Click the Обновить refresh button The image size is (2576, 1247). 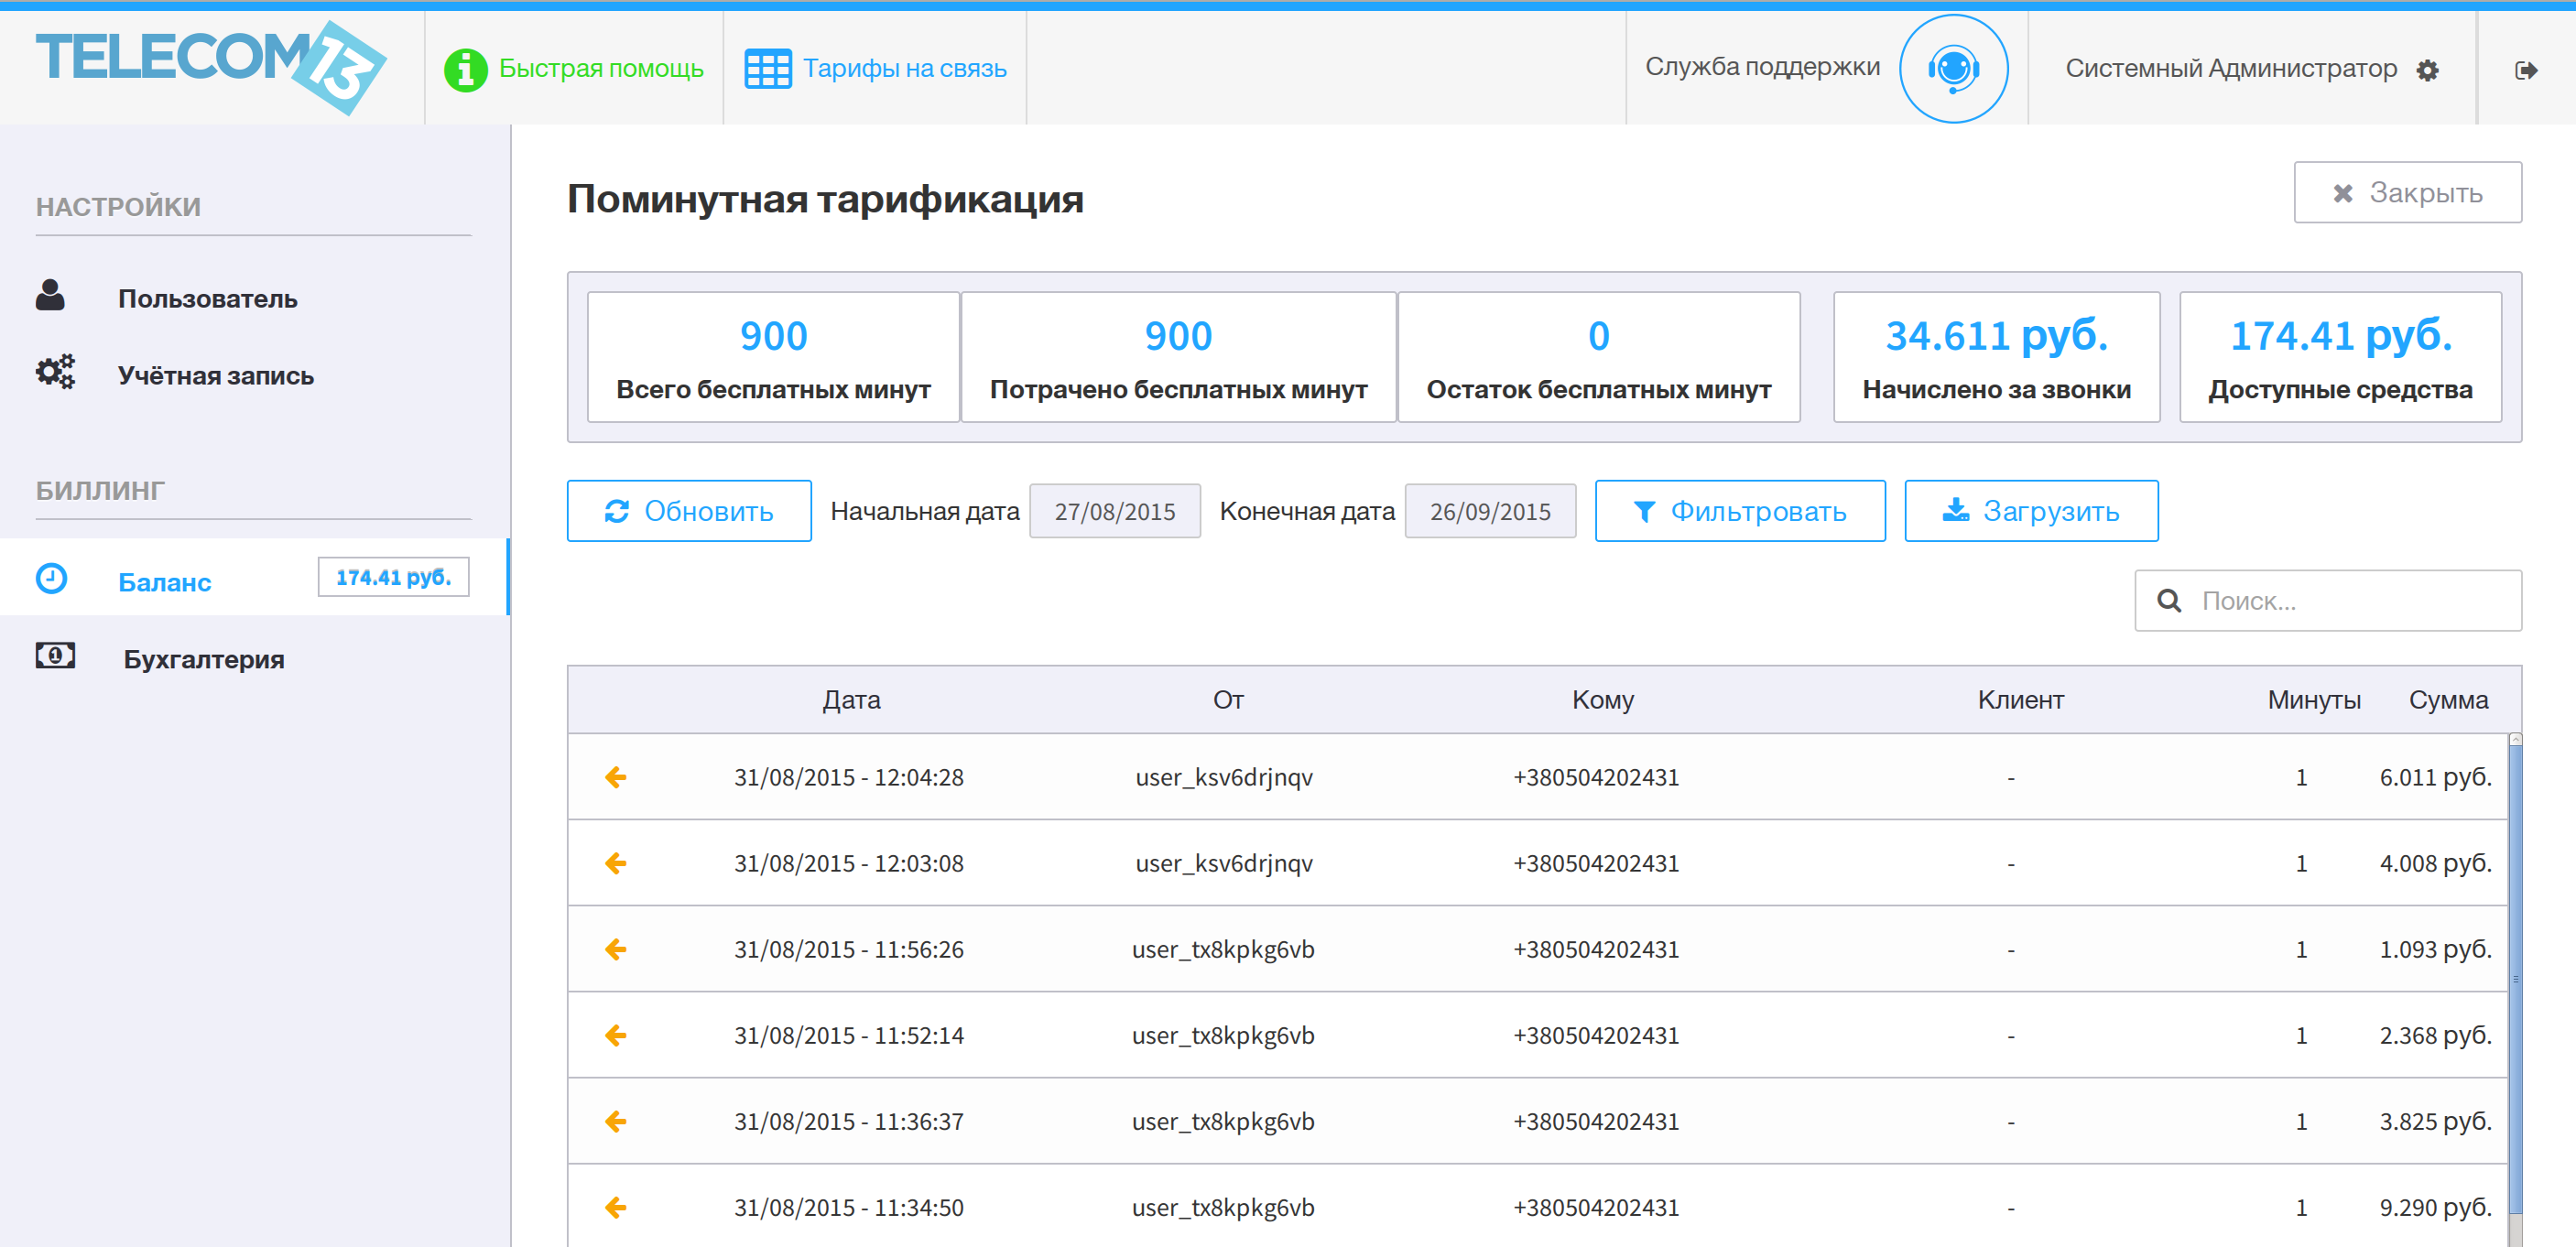pyautogui.click(x=689, y=511)
